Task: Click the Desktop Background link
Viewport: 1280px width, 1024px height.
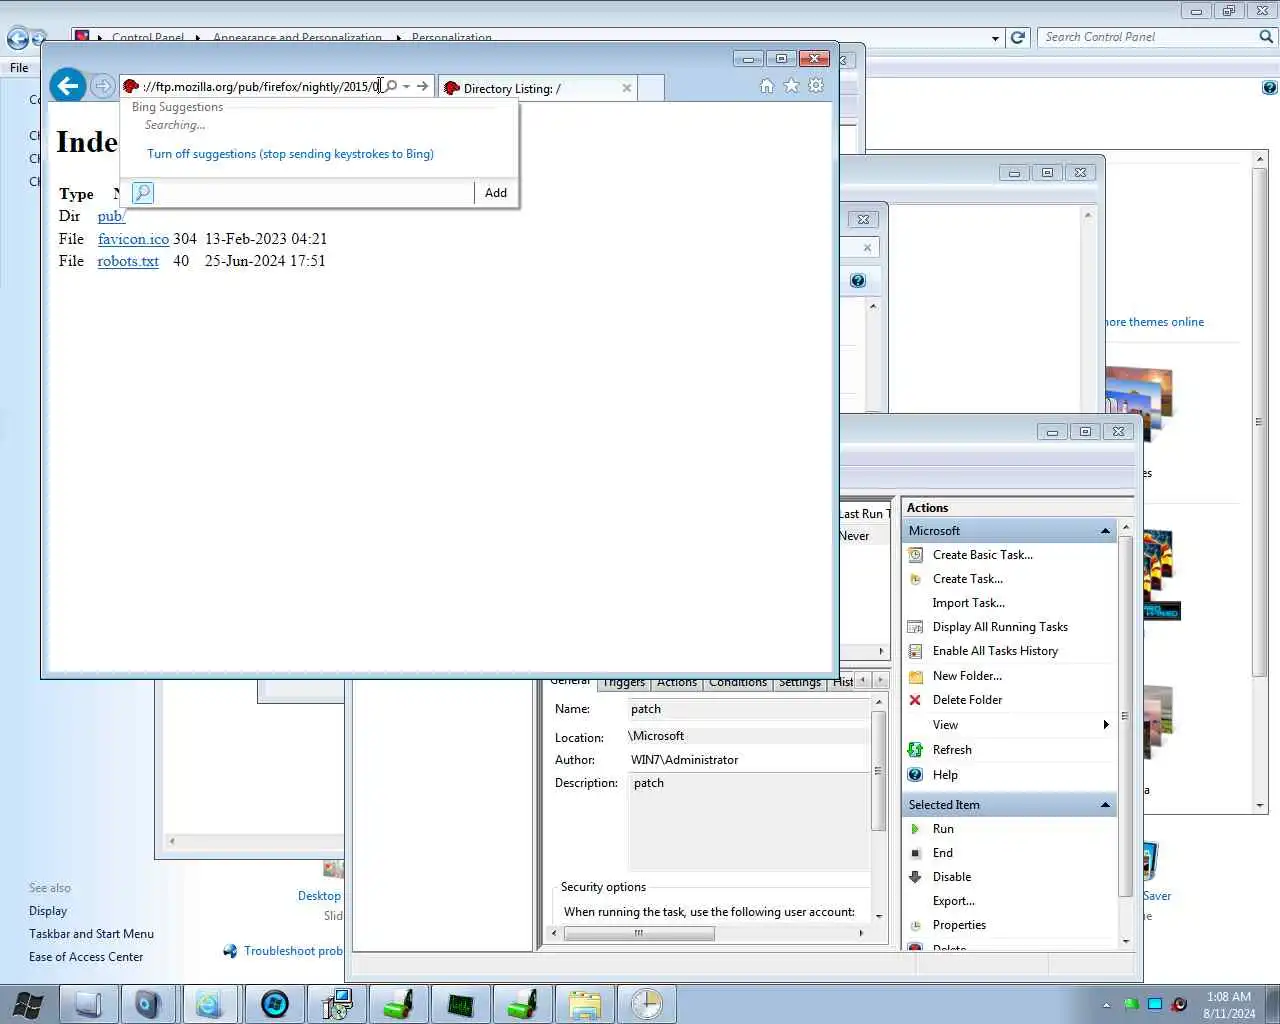Action: coord(320,896)
